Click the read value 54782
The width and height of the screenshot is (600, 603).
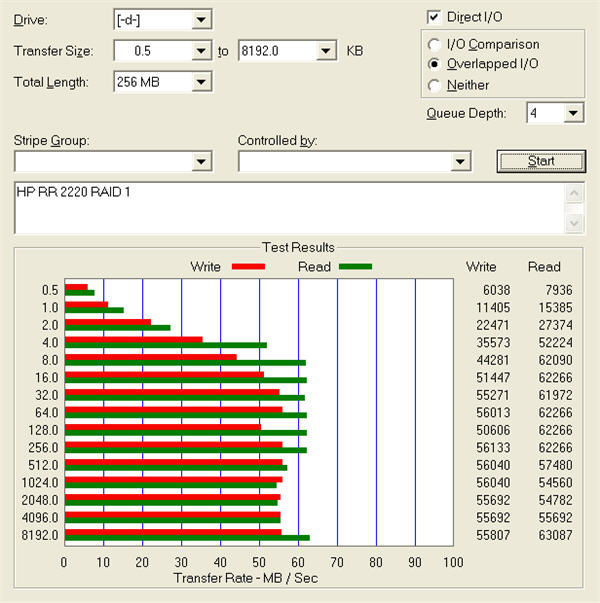click(x=555, y=500)
